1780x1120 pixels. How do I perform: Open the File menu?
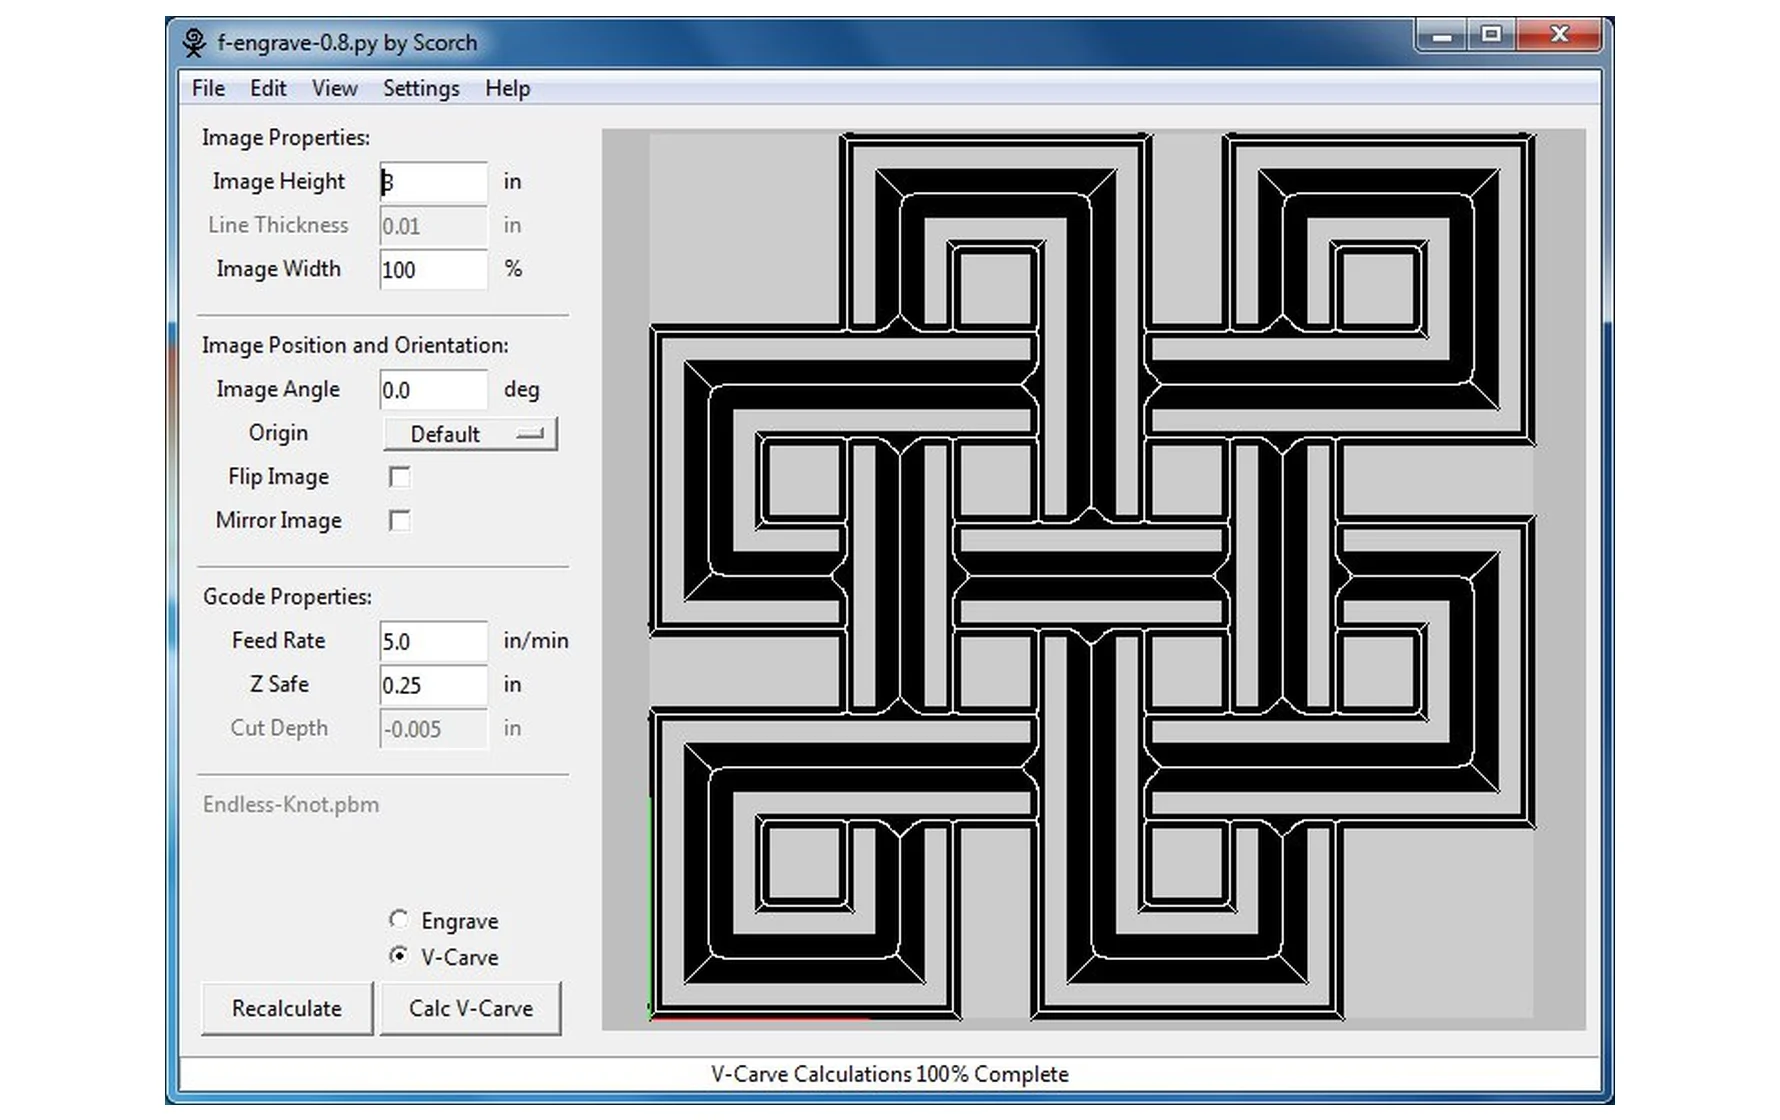click(x=208, y=89)
